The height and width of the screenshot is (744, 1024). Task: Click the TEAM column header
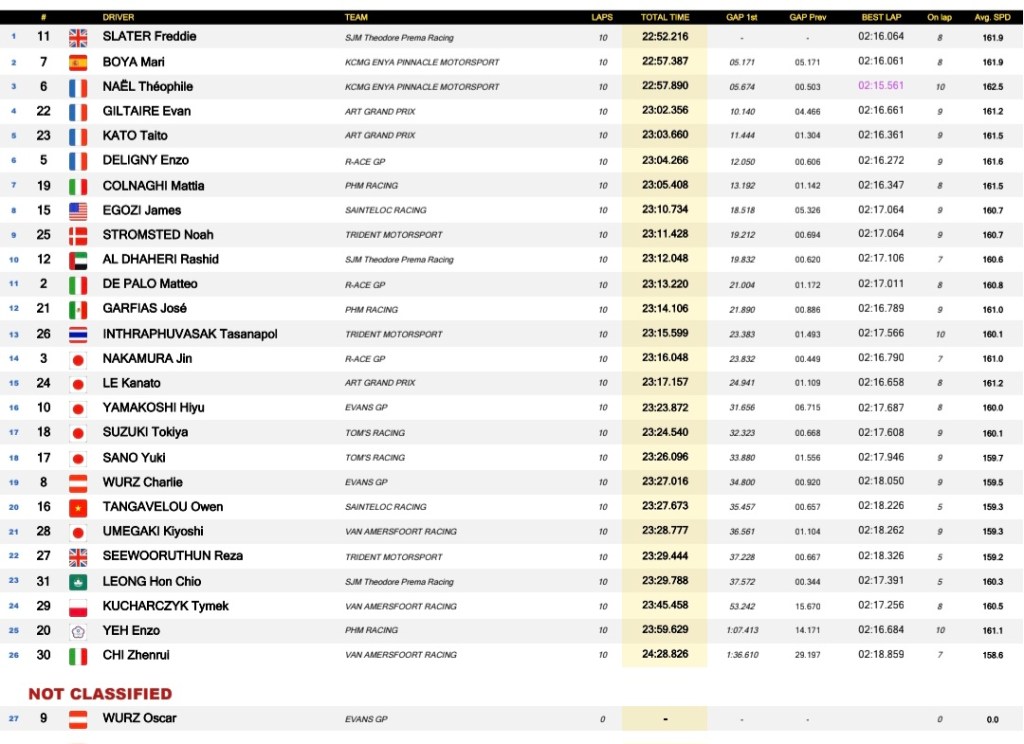click(356, 17)
